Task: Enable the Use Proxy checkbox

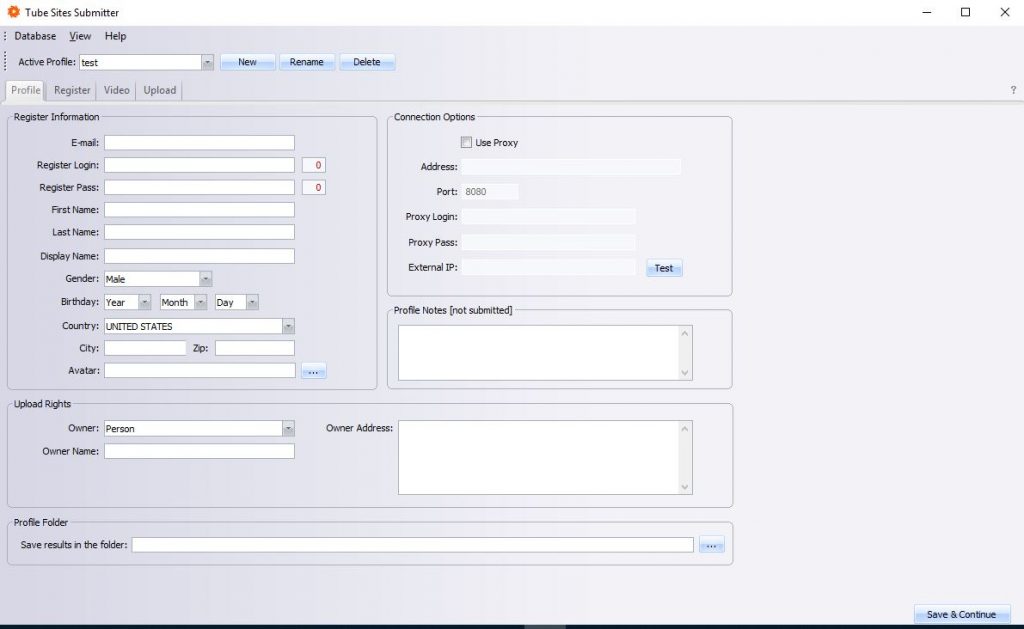Action: point(466,142)
